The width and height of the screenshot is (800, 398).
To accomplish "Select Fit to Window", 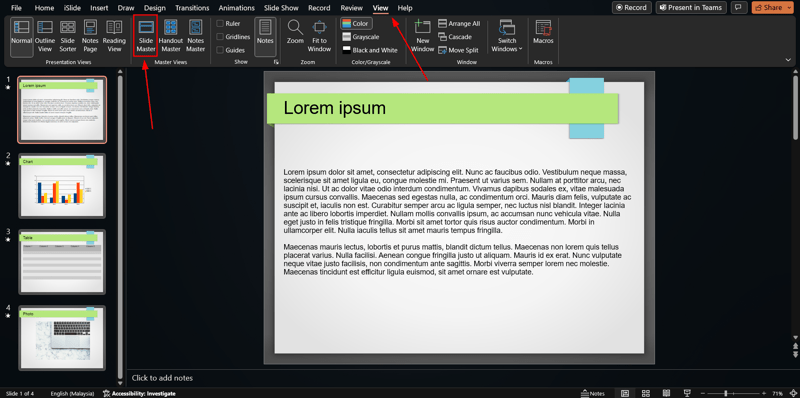I will coord(319,36).
